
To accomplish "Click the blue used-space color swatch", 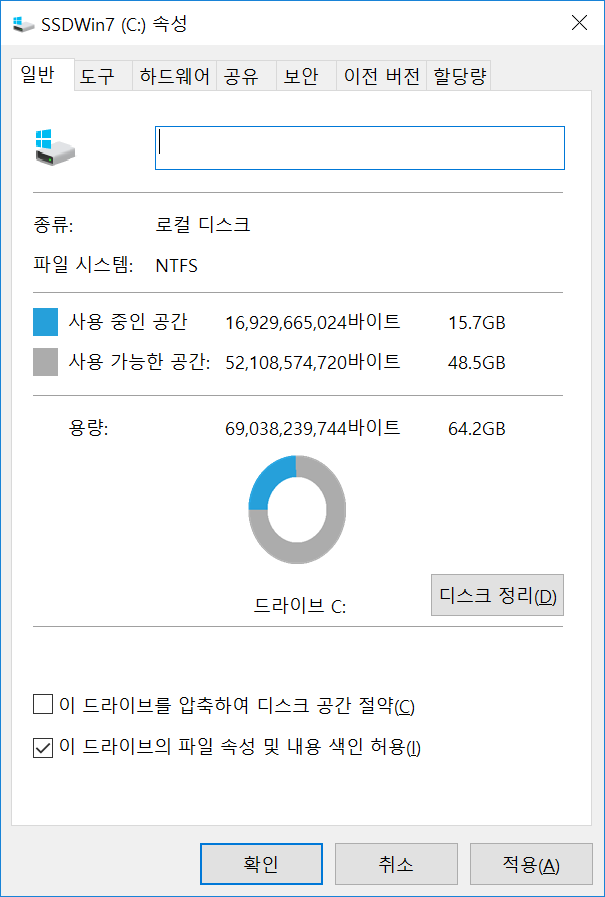I will [x=45, y=322].
